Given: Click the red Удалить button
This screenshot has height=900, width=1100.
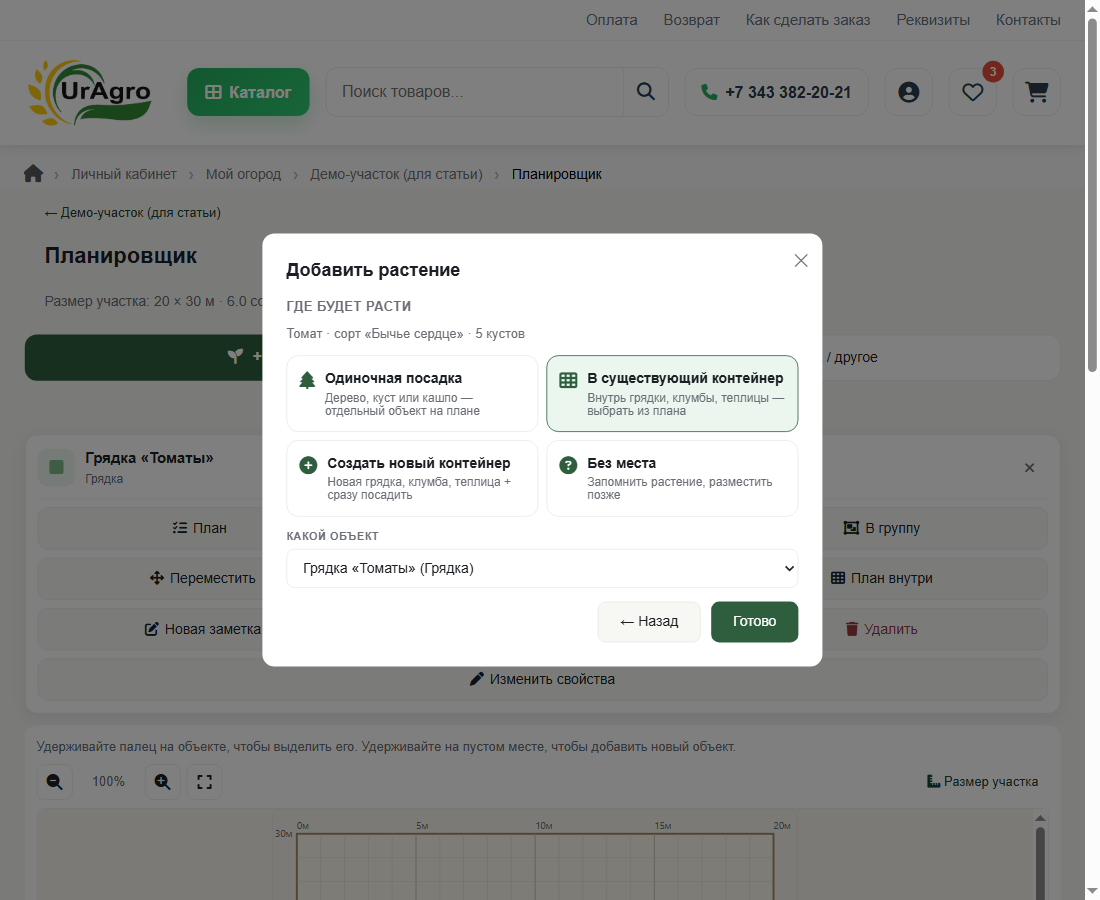Looking at the screenshot, I should point(881,629).
